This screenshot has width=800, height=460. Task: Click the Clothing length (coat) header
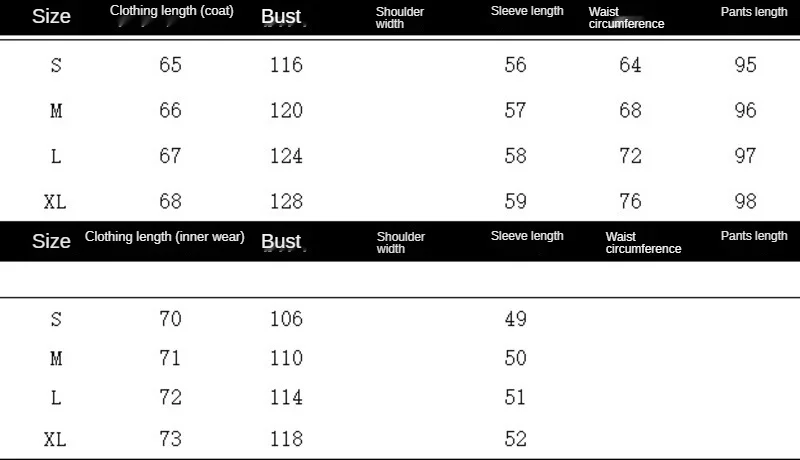(171, 11)
